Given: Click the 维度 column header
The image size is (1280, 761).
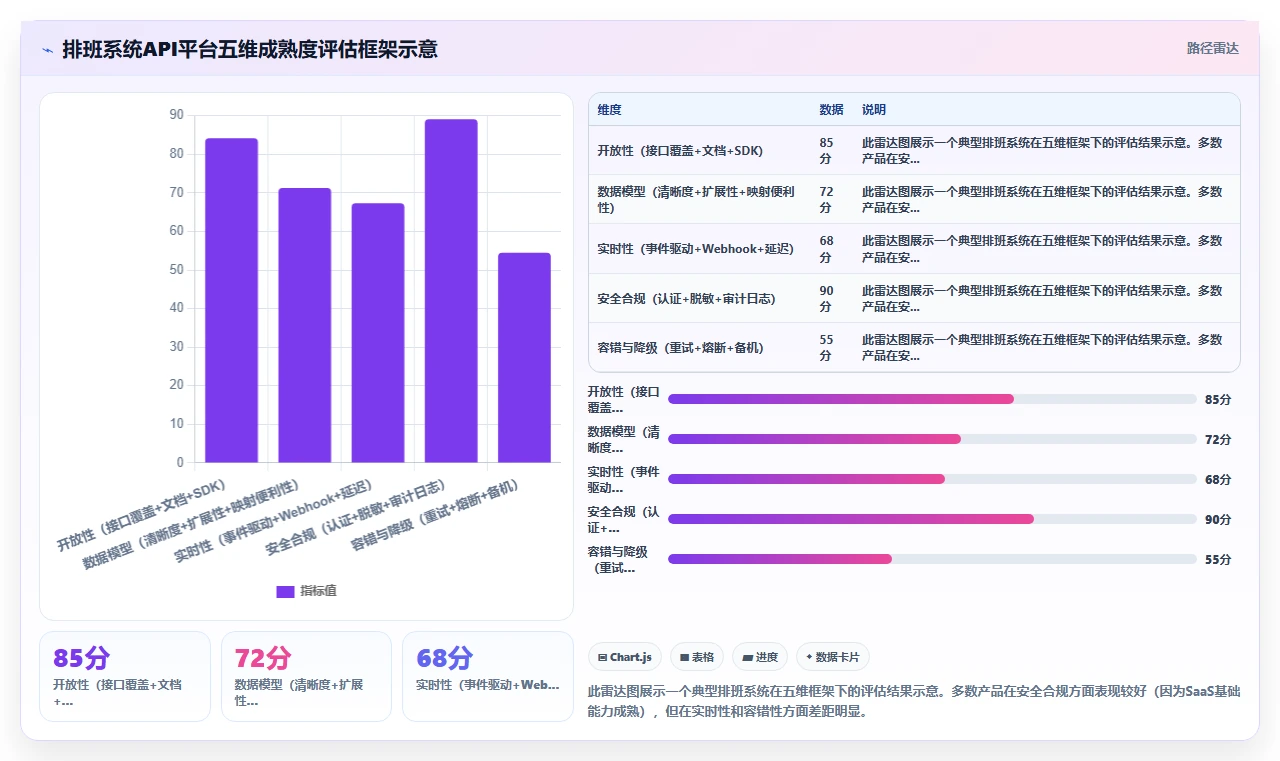Looking at the screenshot, I should pos(609,110).
